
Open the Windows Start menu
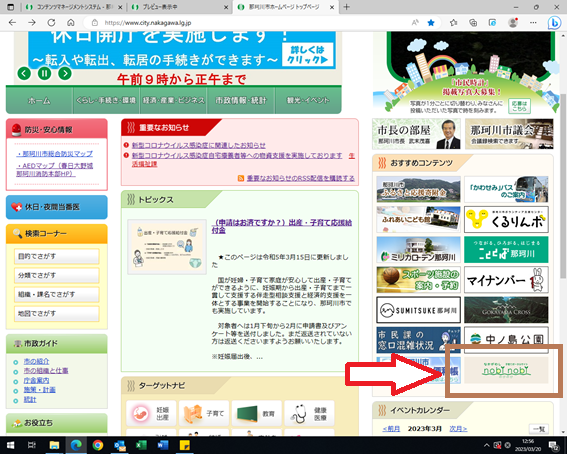click(10, 445)
